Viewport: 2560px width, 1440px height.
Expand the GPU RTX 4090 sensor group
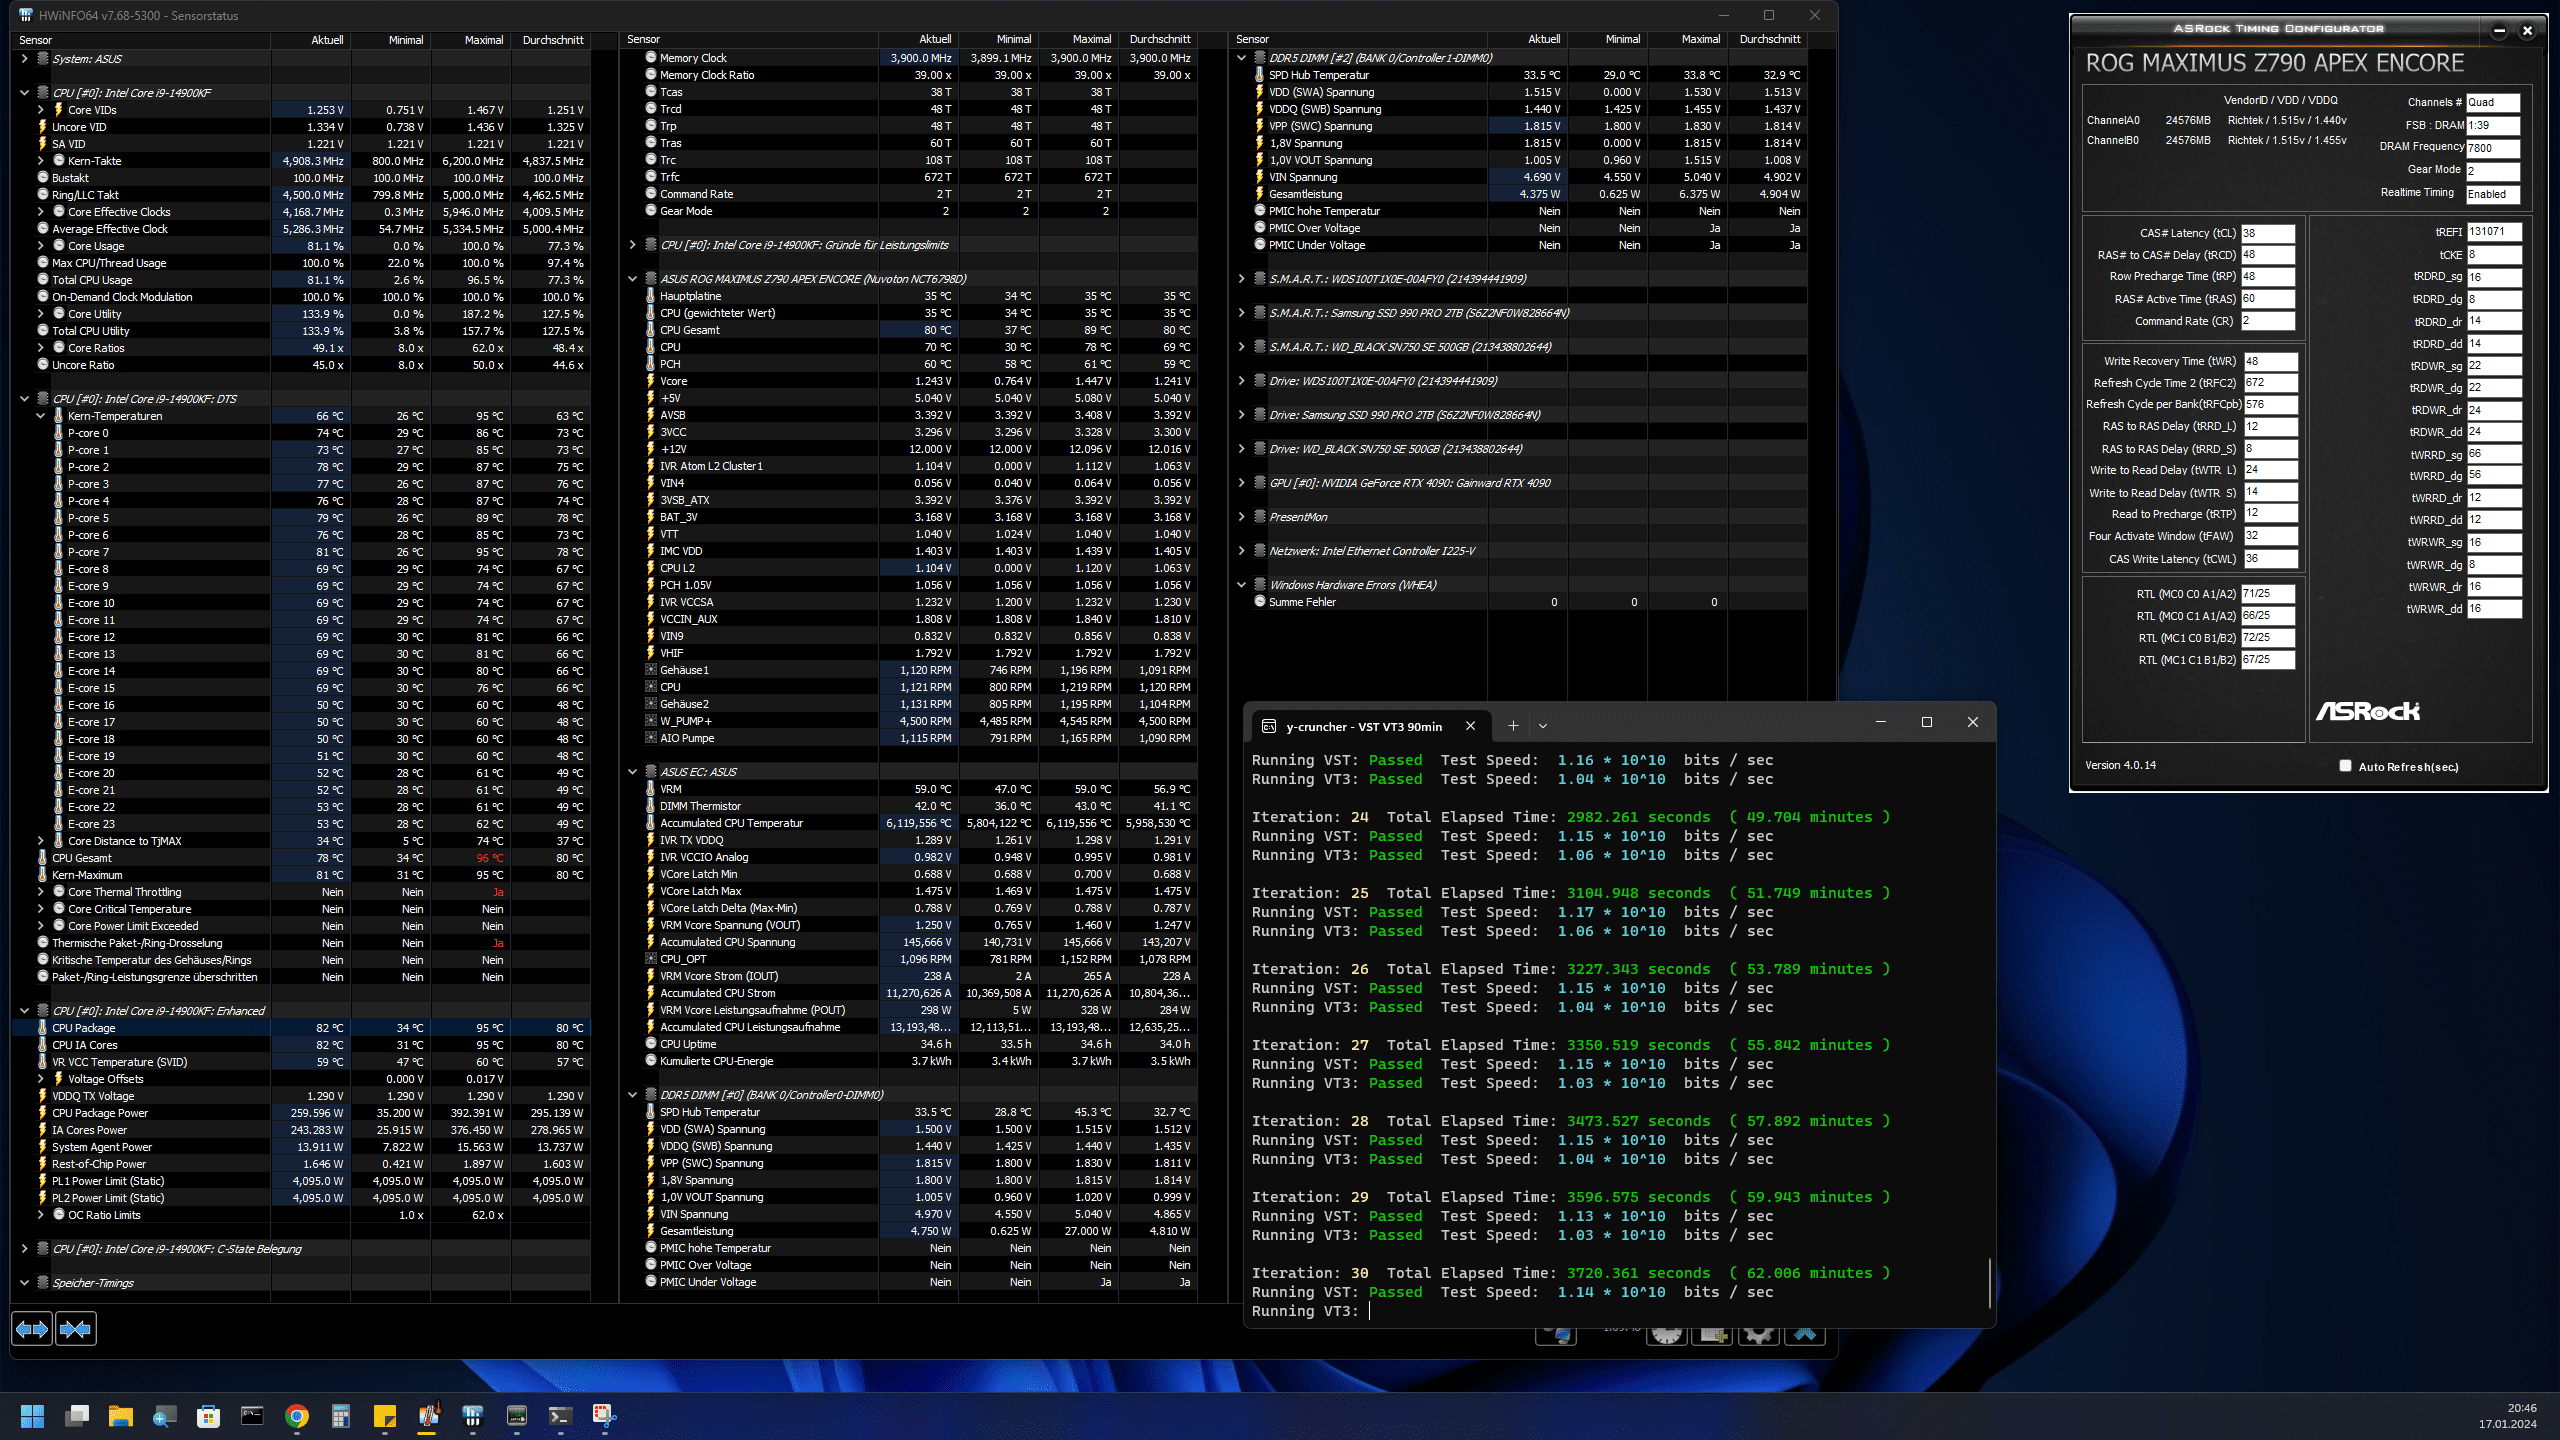(1241, 483)
